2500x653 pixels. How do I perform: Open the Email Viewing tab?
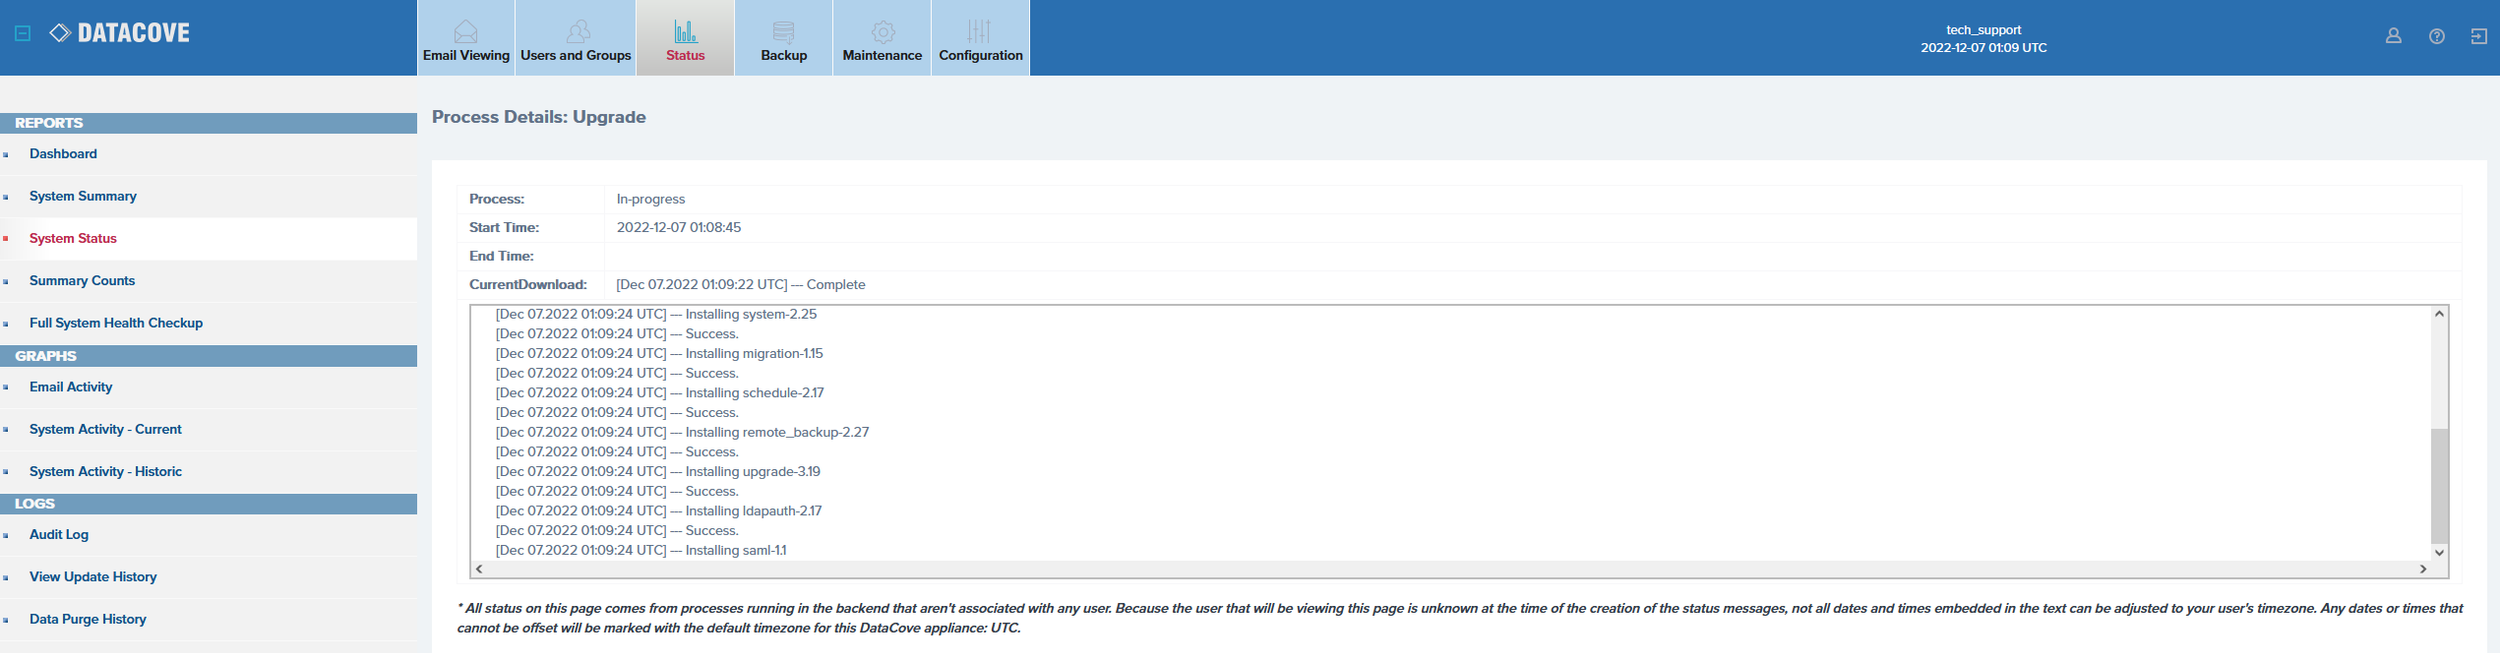tap(466, 38)
